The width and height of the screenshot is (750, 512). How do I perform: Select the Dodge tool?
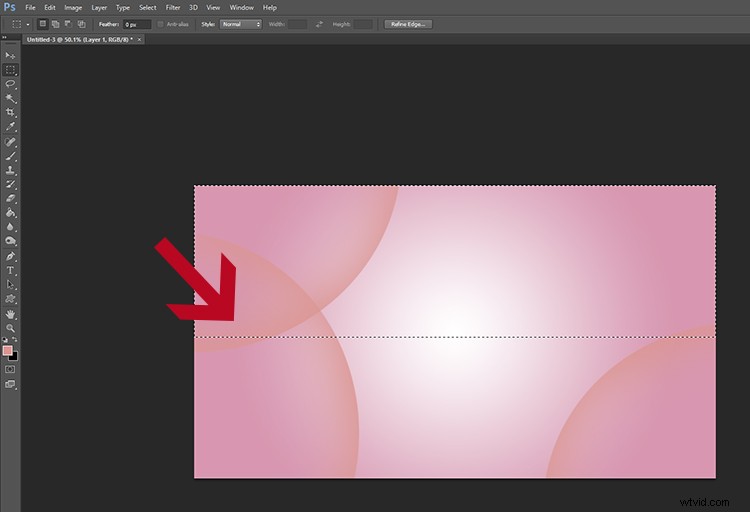pyautogui.click(x=10, y=241)
